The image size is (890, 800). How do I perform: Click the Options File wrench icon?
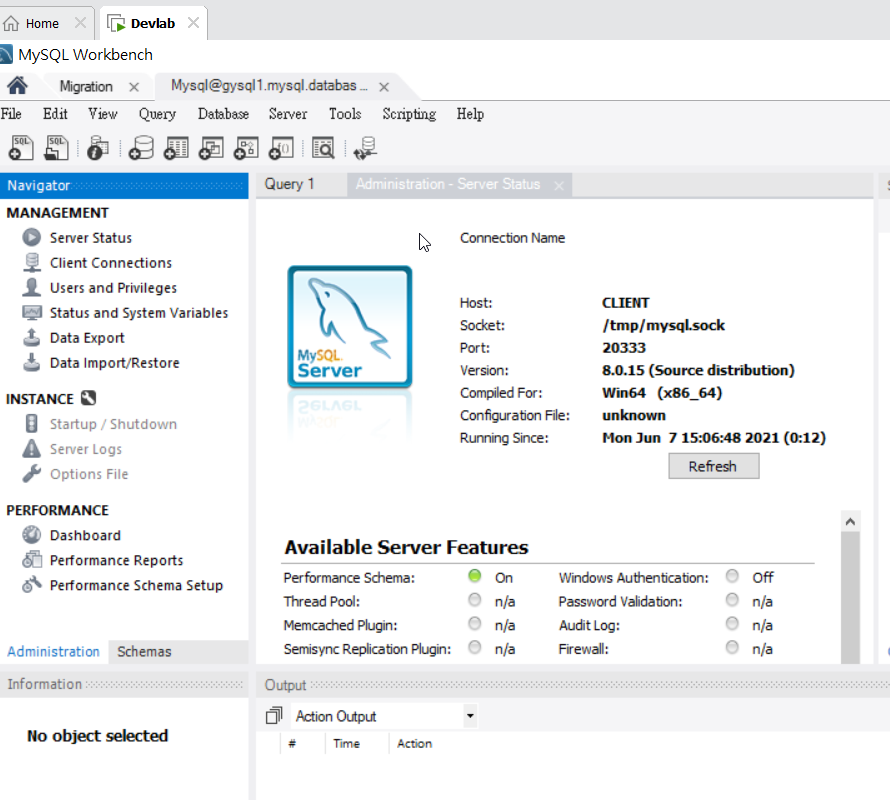(x=32, y=474)
